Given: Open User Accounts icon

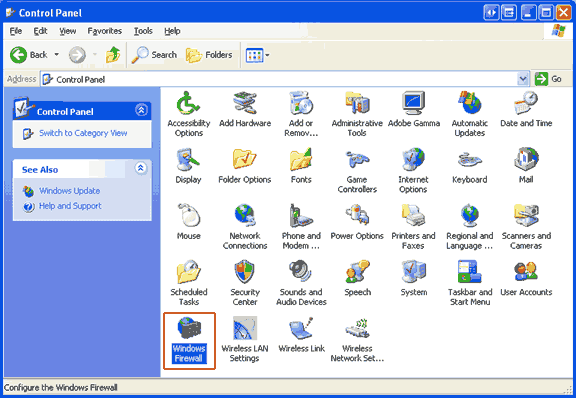Looking at the screenshot, I should pos(526,278).
